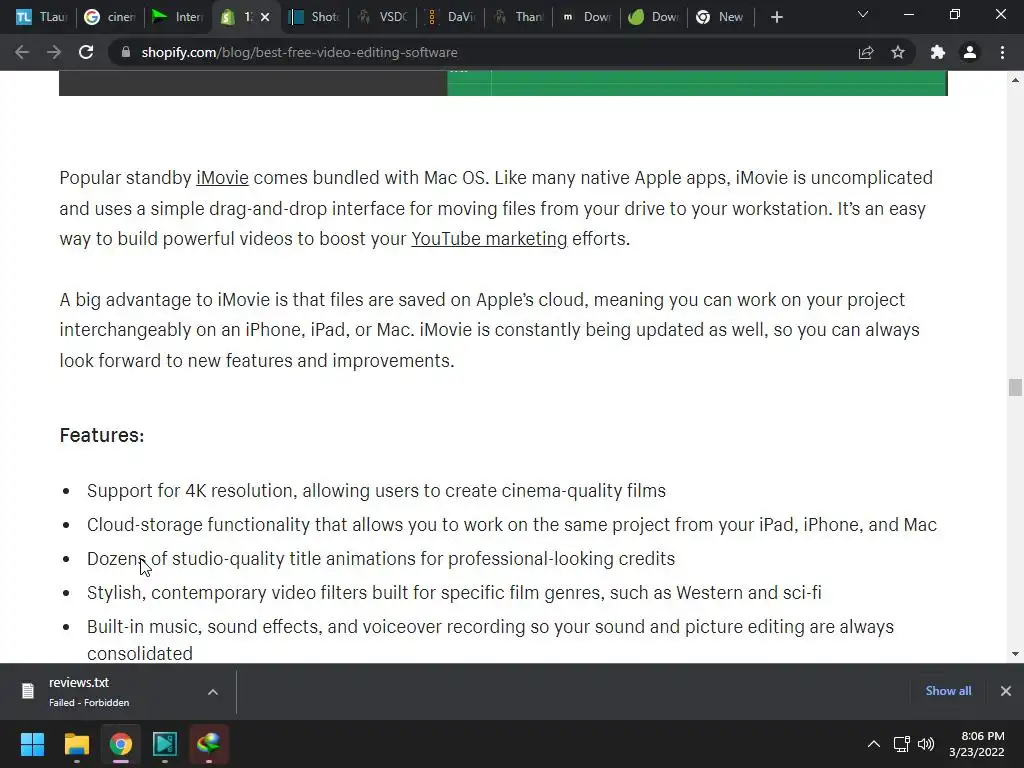This screenshot has height=768, width=1024.
Task: Open network status tray icon
Action: (902, 744)
